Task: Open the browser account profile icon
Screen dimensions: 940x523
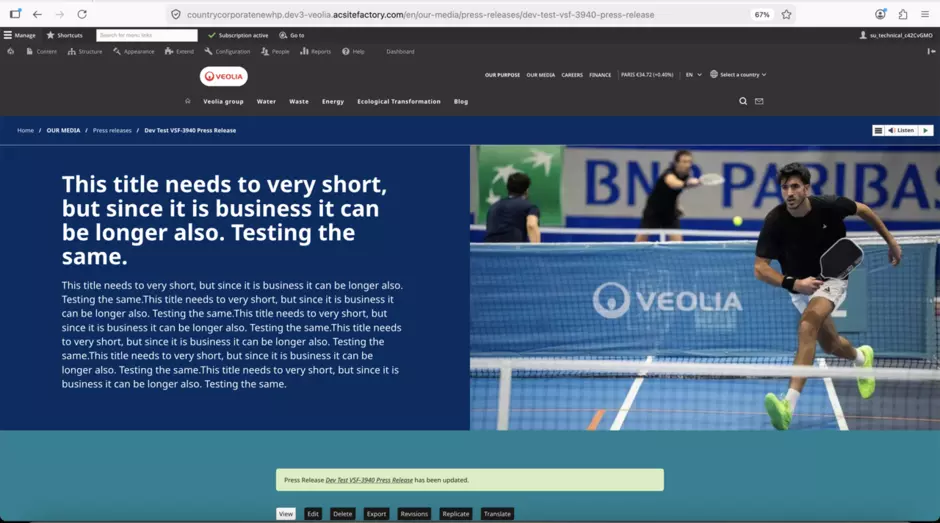Action: tap(880, 14)
